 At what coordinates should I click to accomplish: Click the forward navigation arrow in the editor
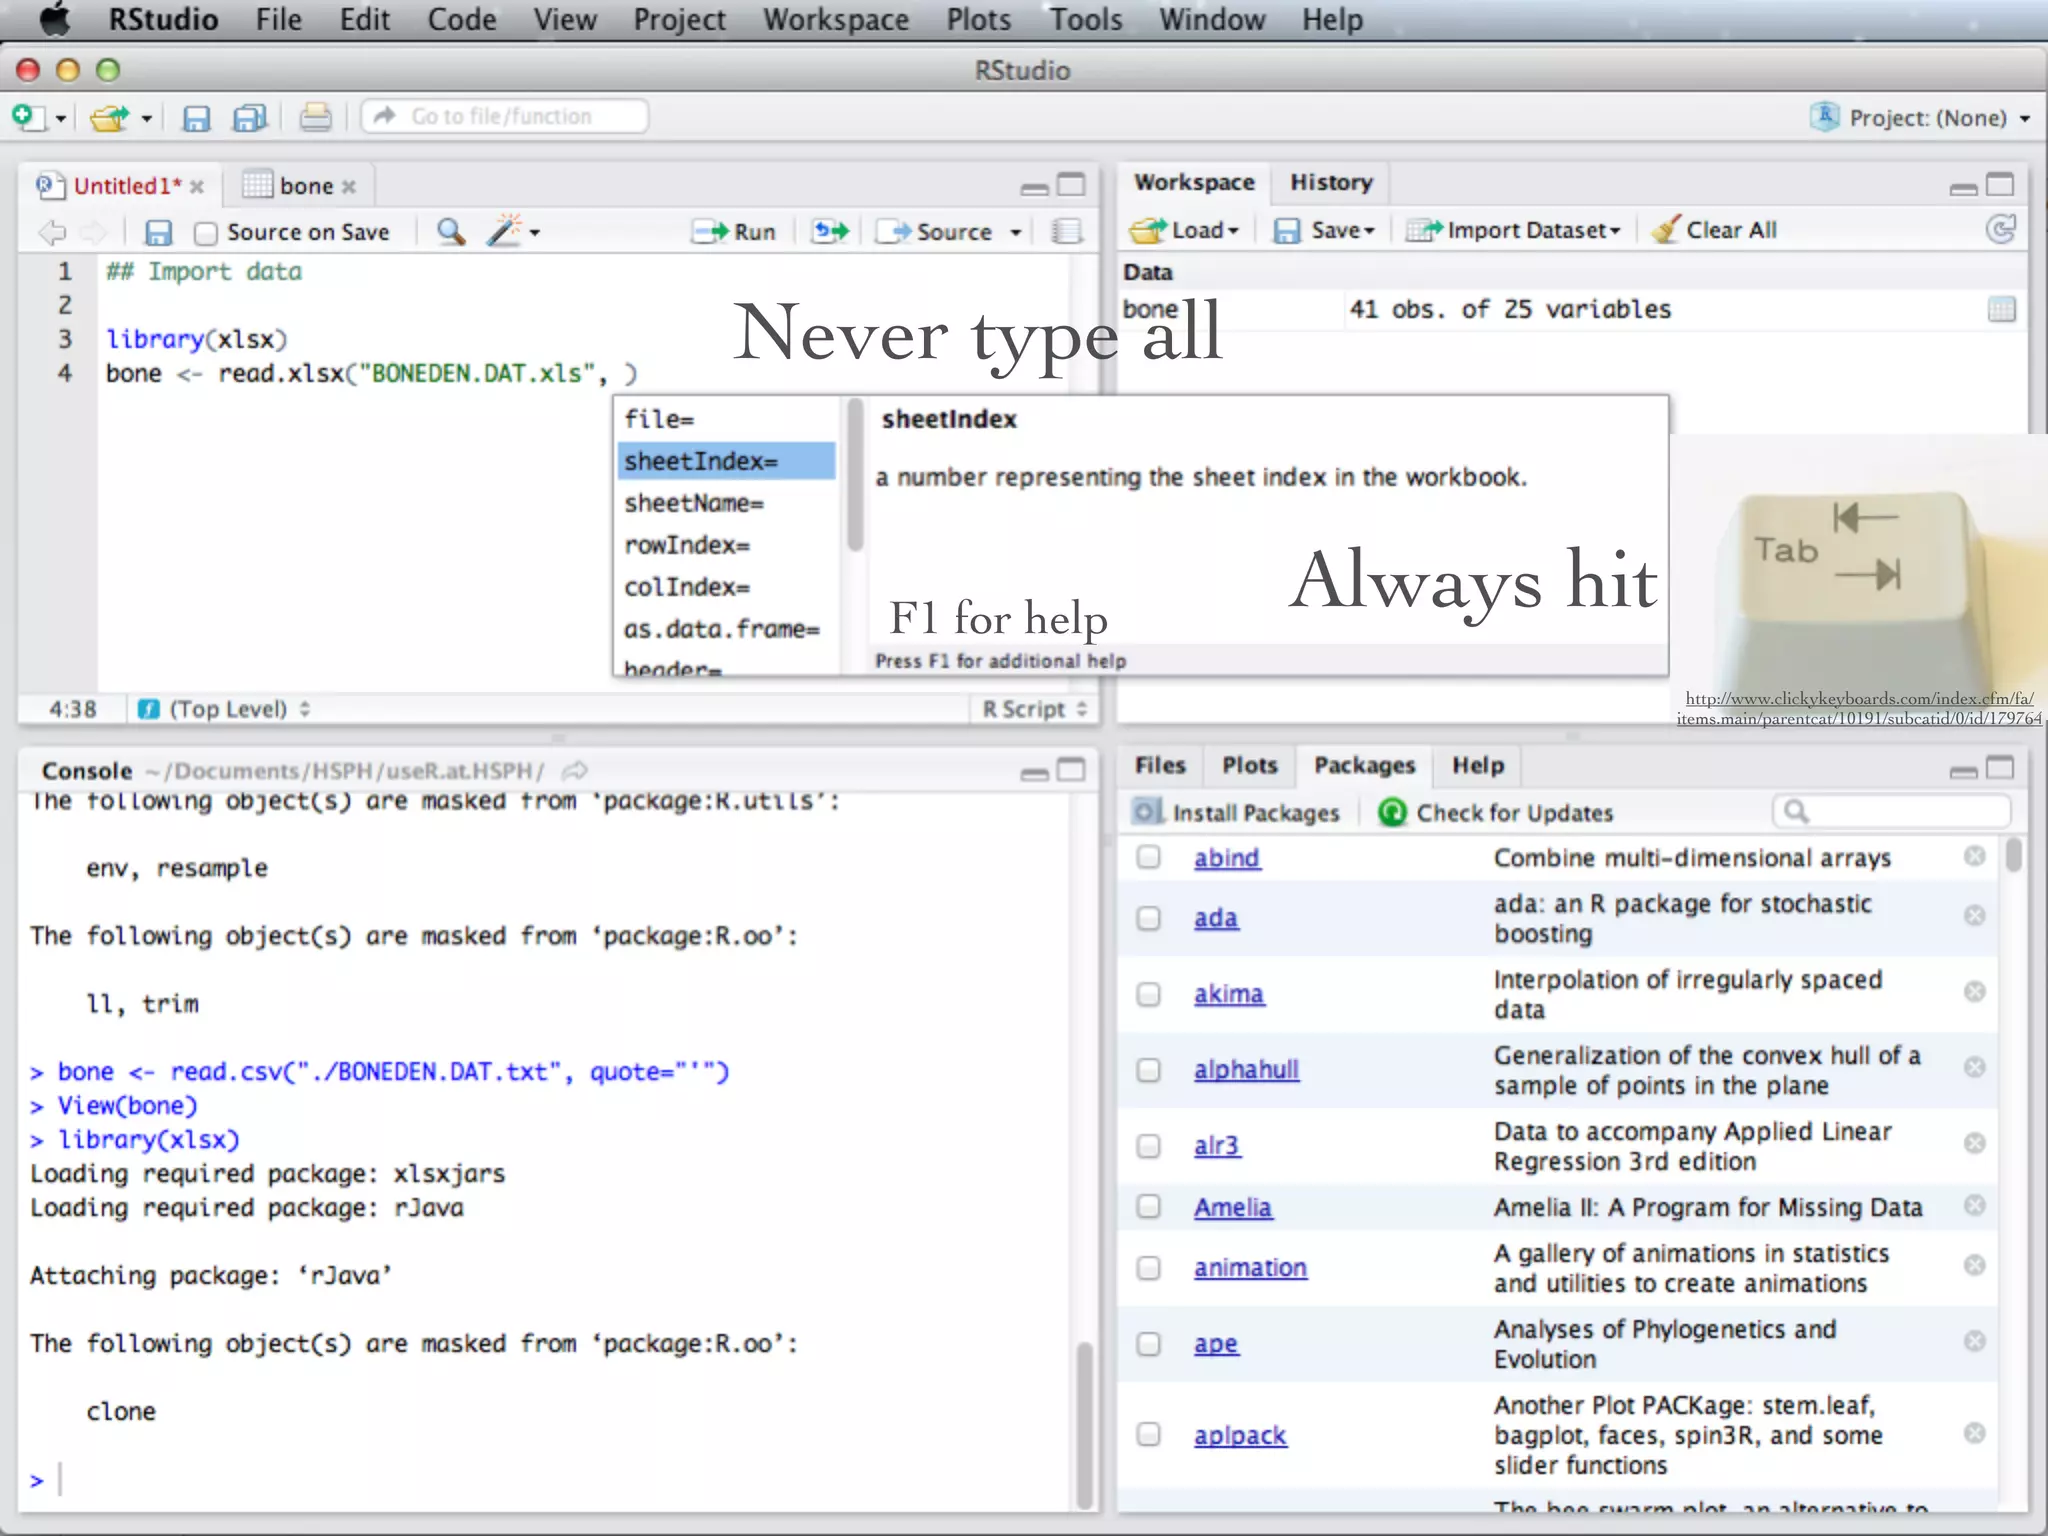93,232
